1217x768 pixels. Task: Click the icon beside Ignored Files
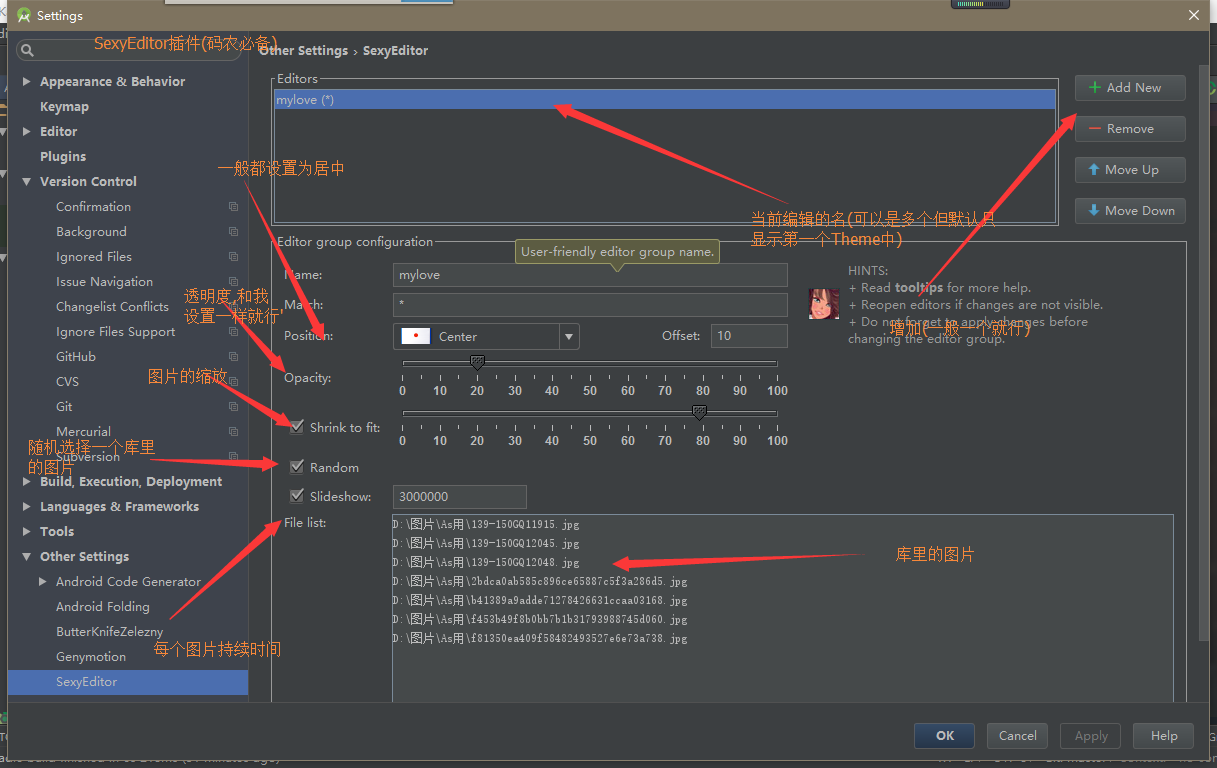point(233,257)
